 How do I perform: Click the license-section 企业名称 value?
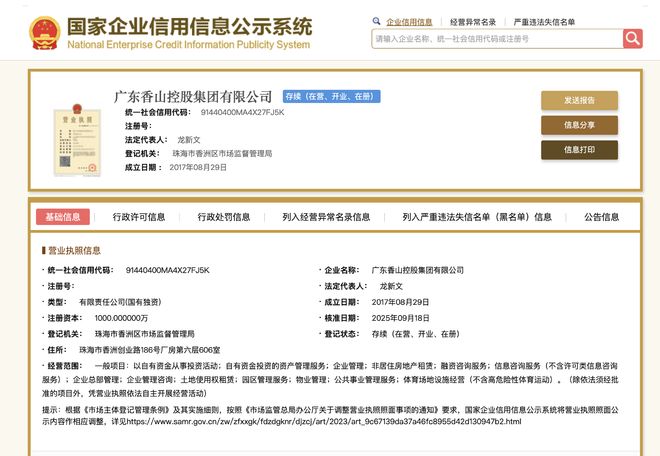pos(417,270)
